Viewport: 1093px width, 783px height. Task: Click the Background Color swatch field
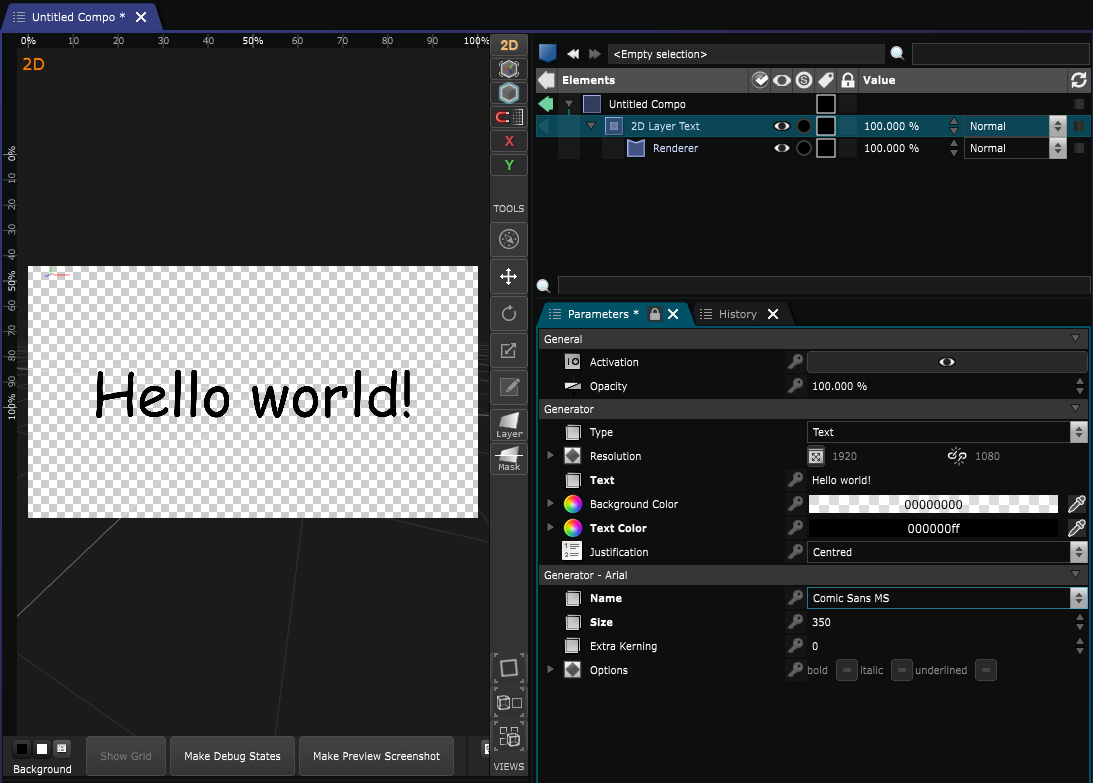tap(932, 504)
